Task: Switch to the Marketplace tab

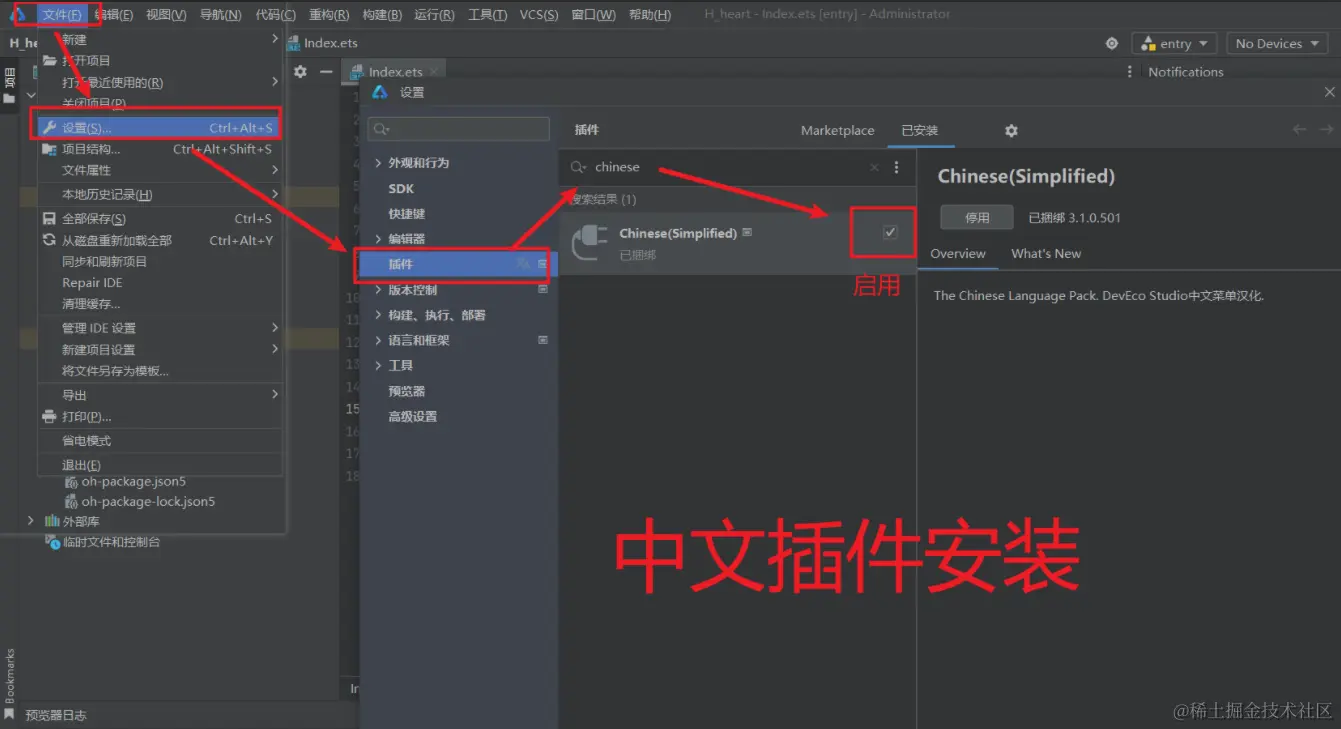Action: tap(838, 131)
